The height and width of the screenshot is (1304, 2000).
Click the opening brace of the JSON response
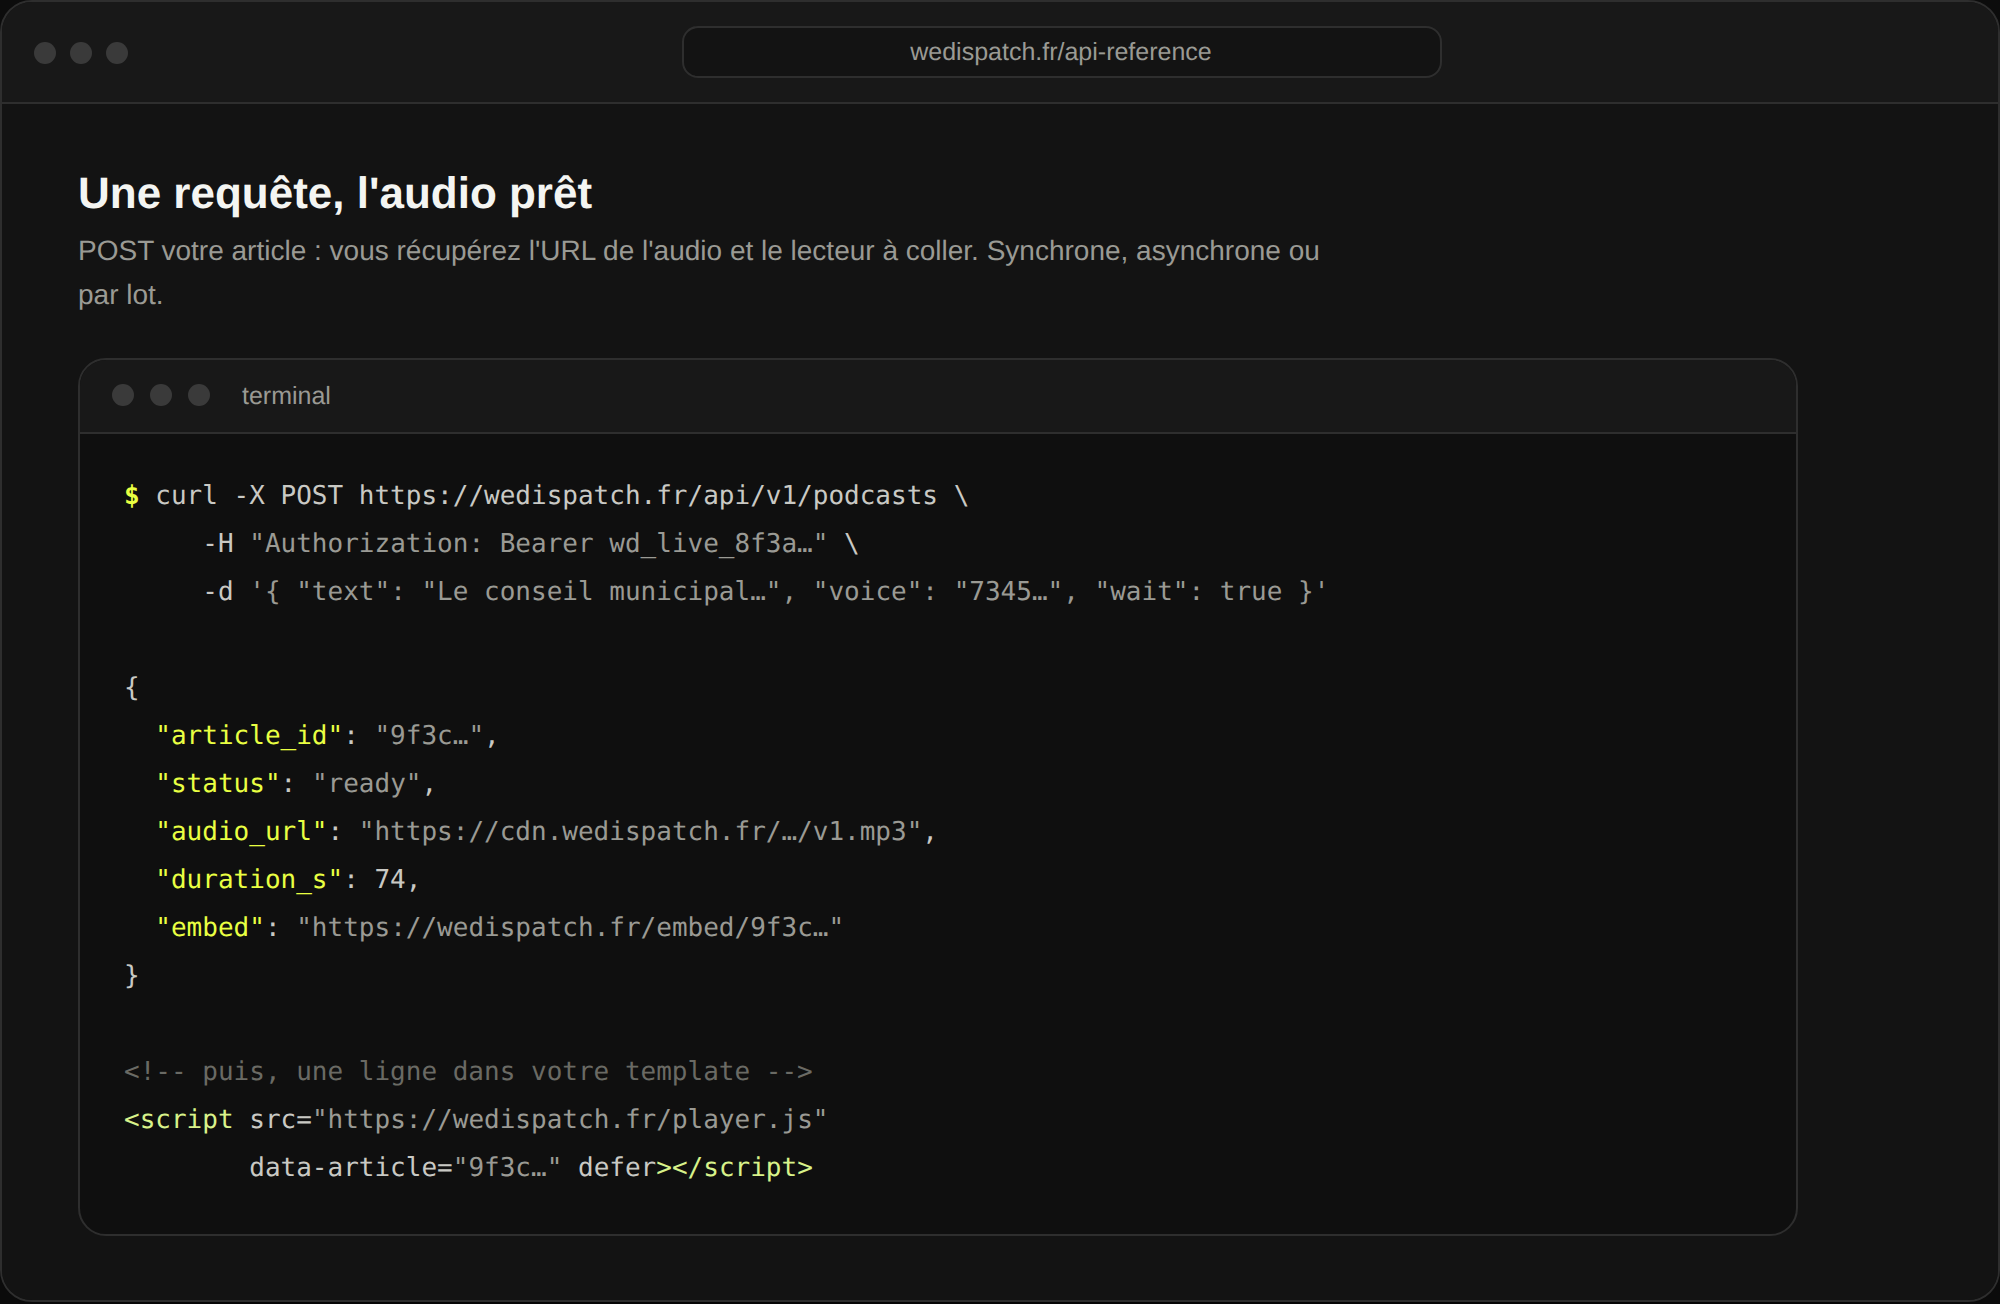click(x=132, y=688)
